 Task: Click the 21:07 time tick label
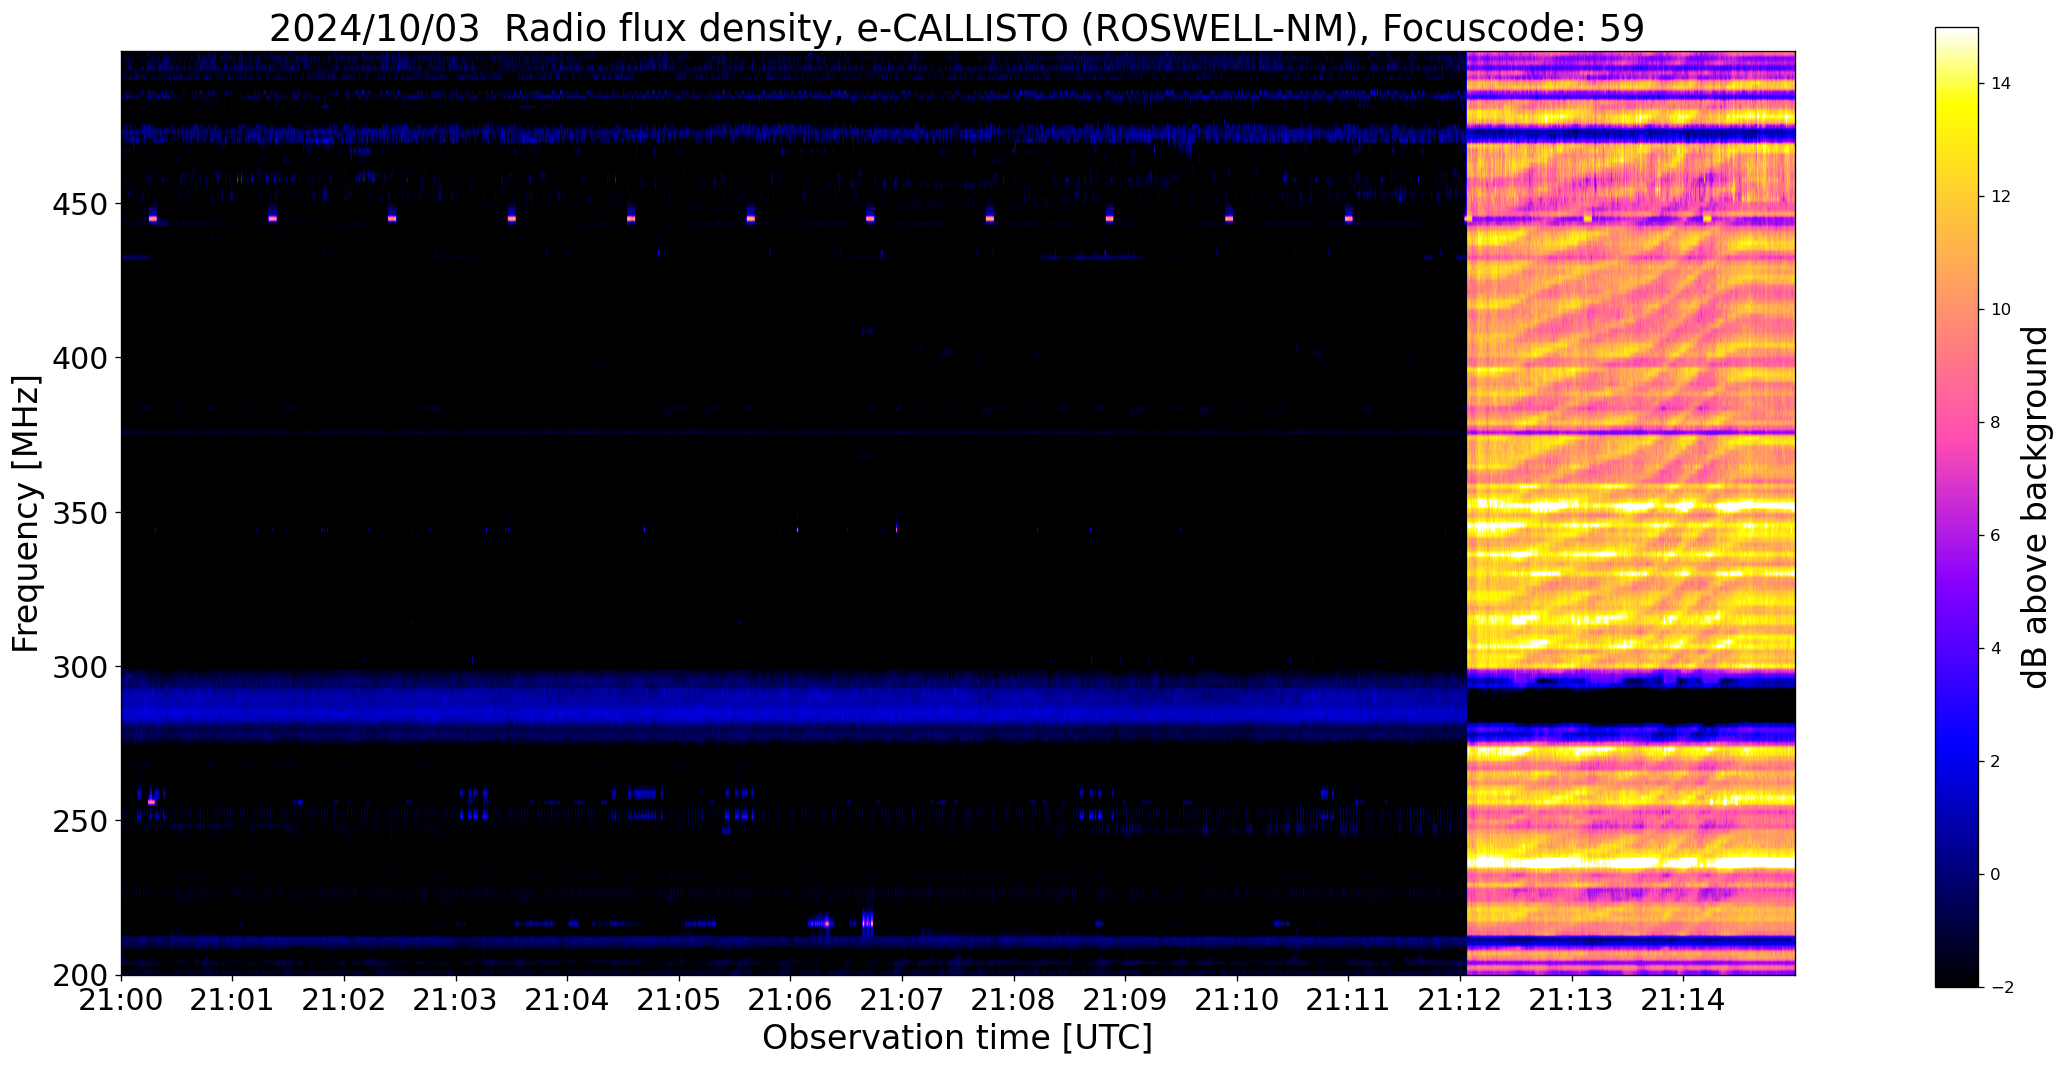coord(902,998)
